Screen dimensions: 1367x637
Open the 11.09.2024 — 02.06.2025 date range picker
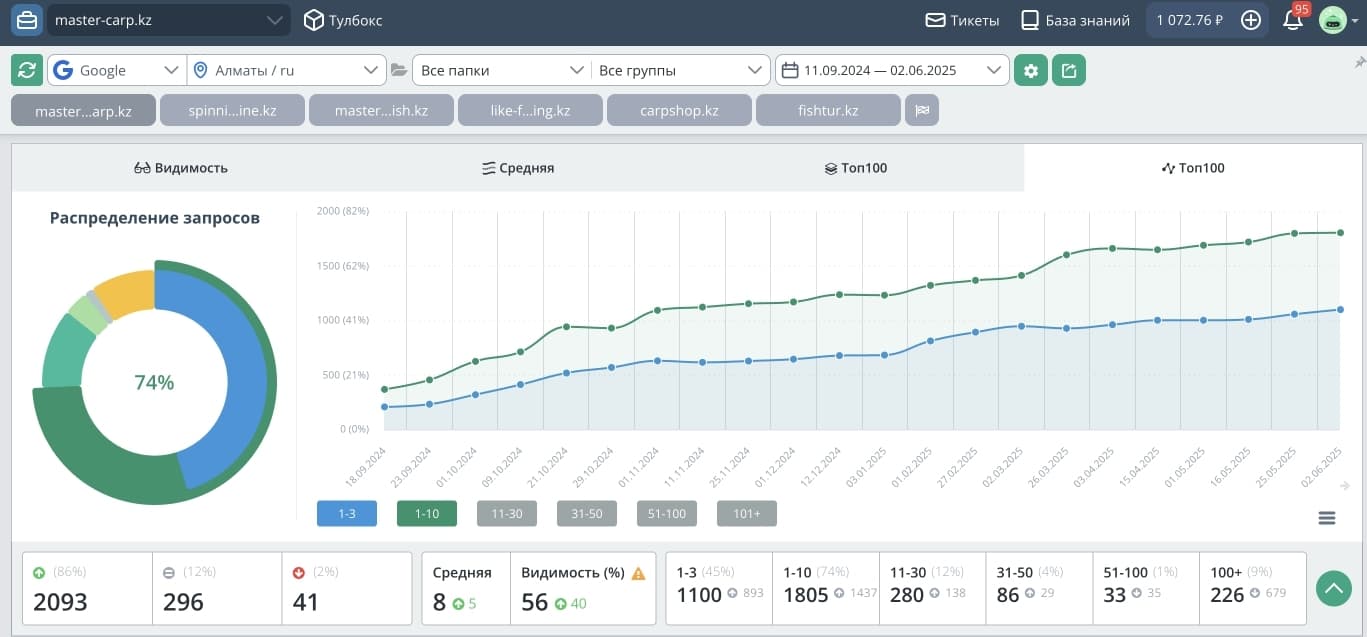point(891,70)
